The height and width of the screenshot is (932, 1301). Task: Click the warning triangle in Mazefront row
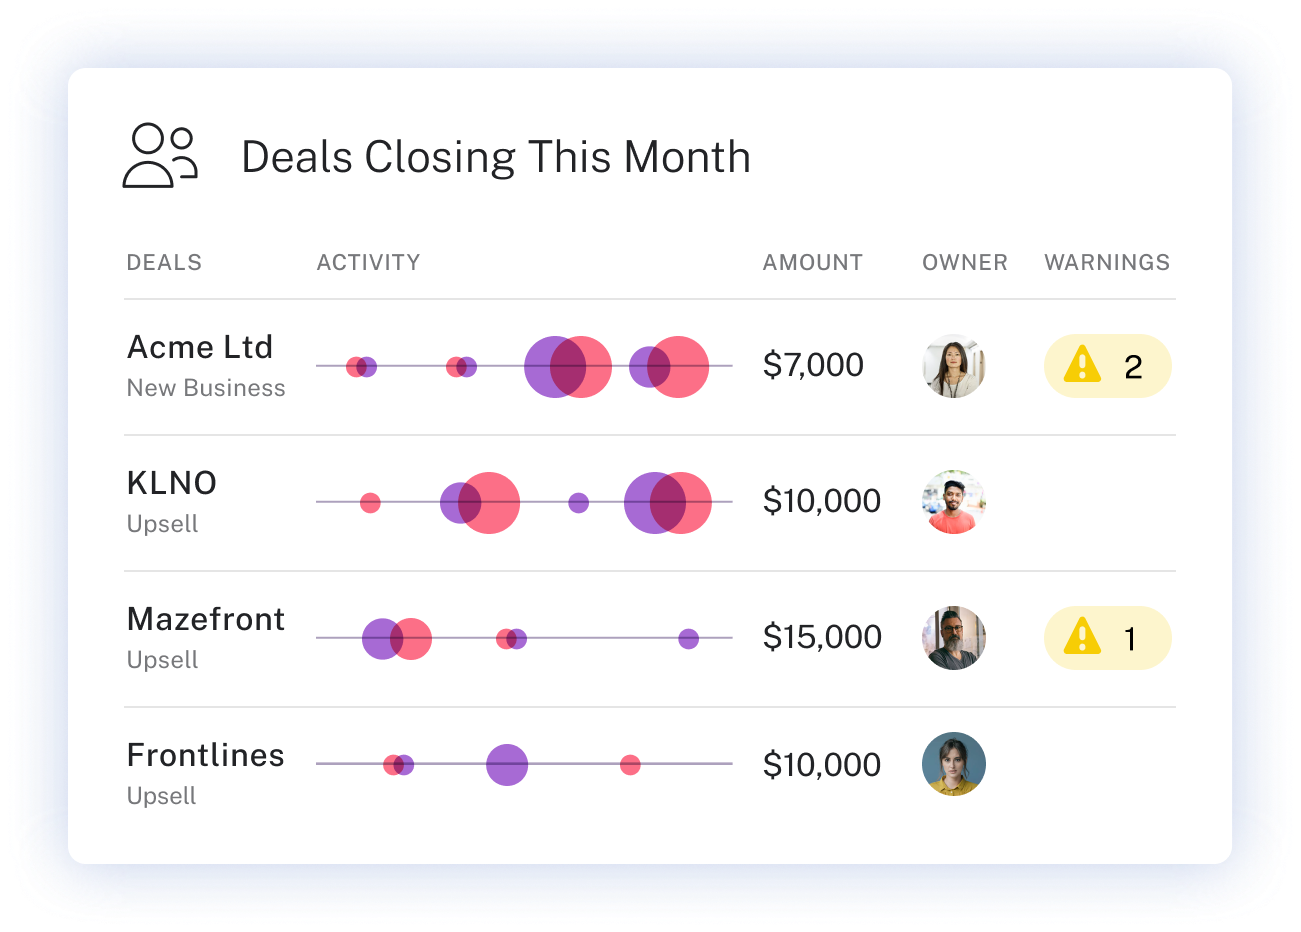[1082, 637]
